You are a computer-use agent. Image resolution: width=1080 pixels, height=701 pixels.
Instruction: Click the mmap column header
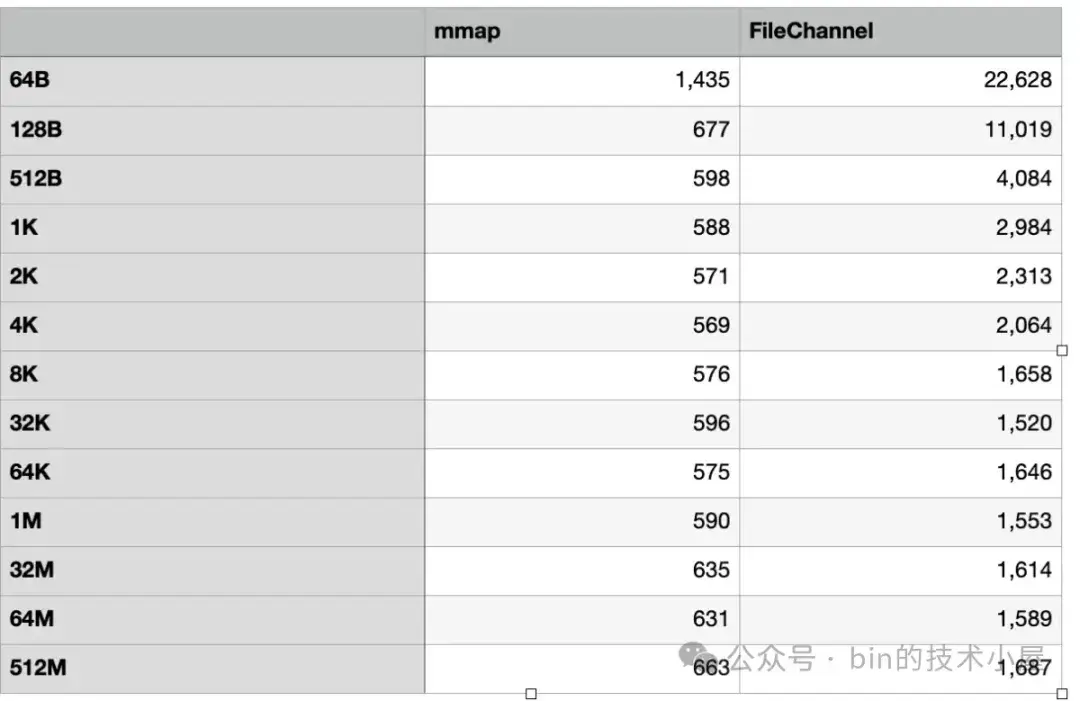(467, 31)
